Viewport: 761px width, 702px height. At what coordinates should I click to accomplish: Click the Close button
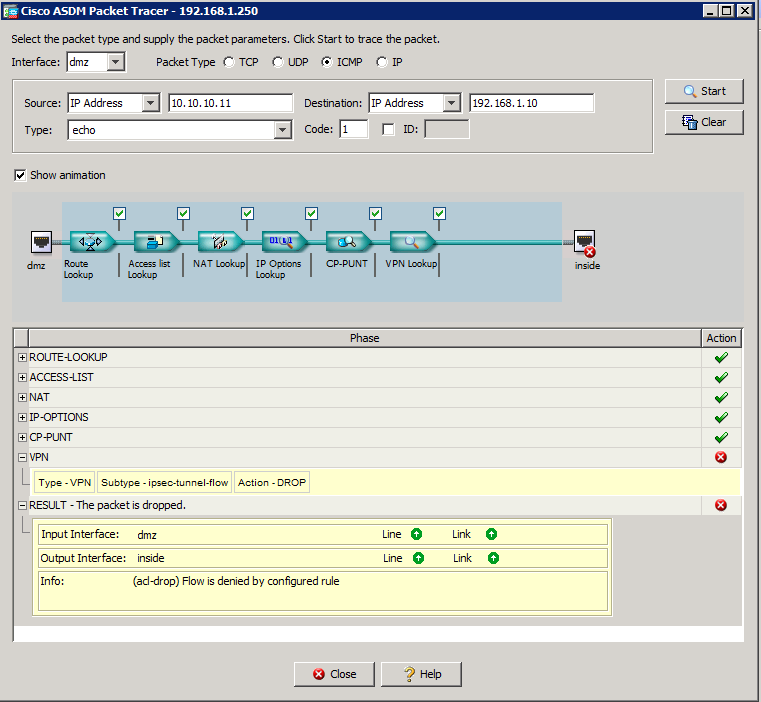click(334, 674)
